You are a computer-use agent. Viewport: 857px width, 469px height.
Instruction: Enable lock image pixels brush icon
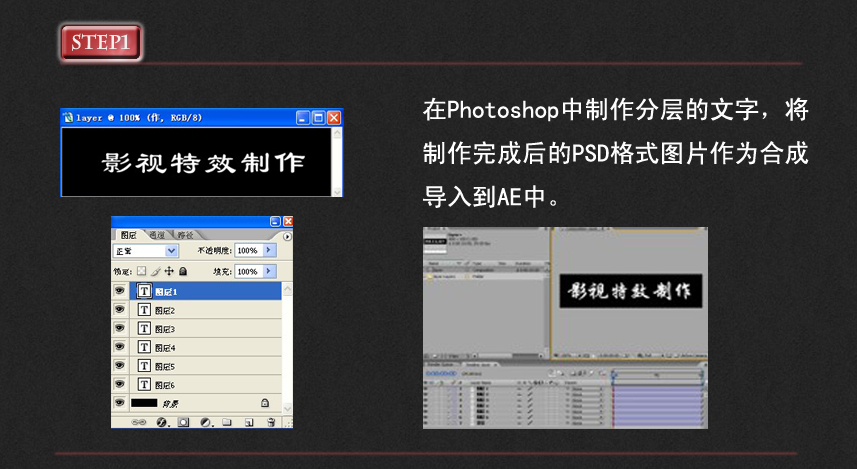tap(156, 271)
